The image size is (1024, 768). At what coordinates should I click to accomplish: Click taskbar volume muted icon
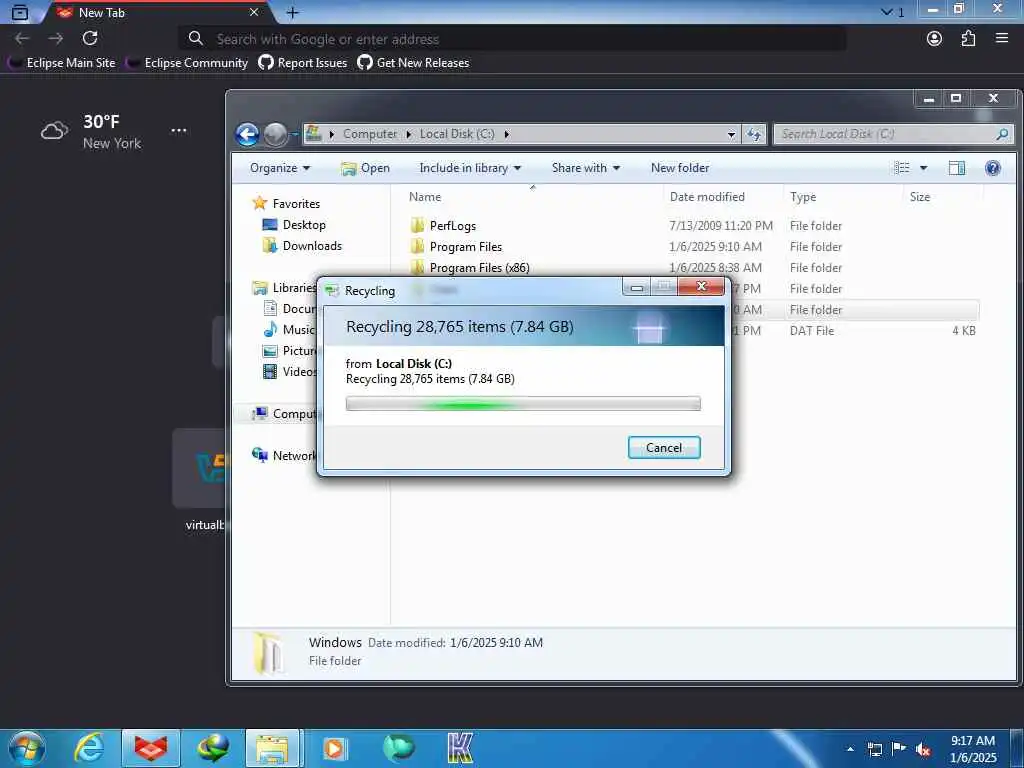(923, 750)
